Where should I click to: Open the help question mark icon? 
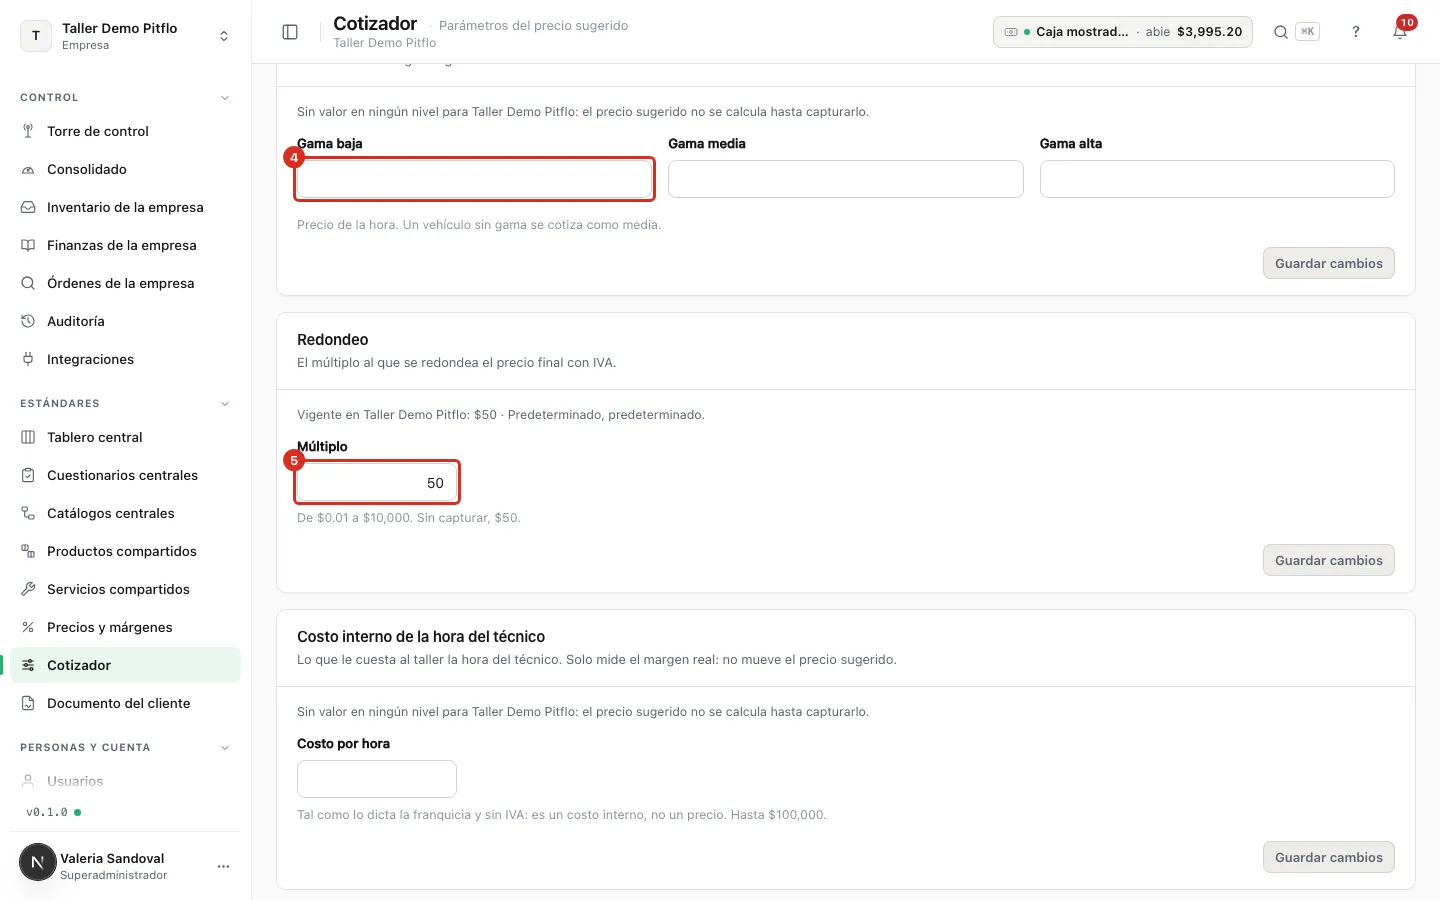click(x=1356, y=32)
